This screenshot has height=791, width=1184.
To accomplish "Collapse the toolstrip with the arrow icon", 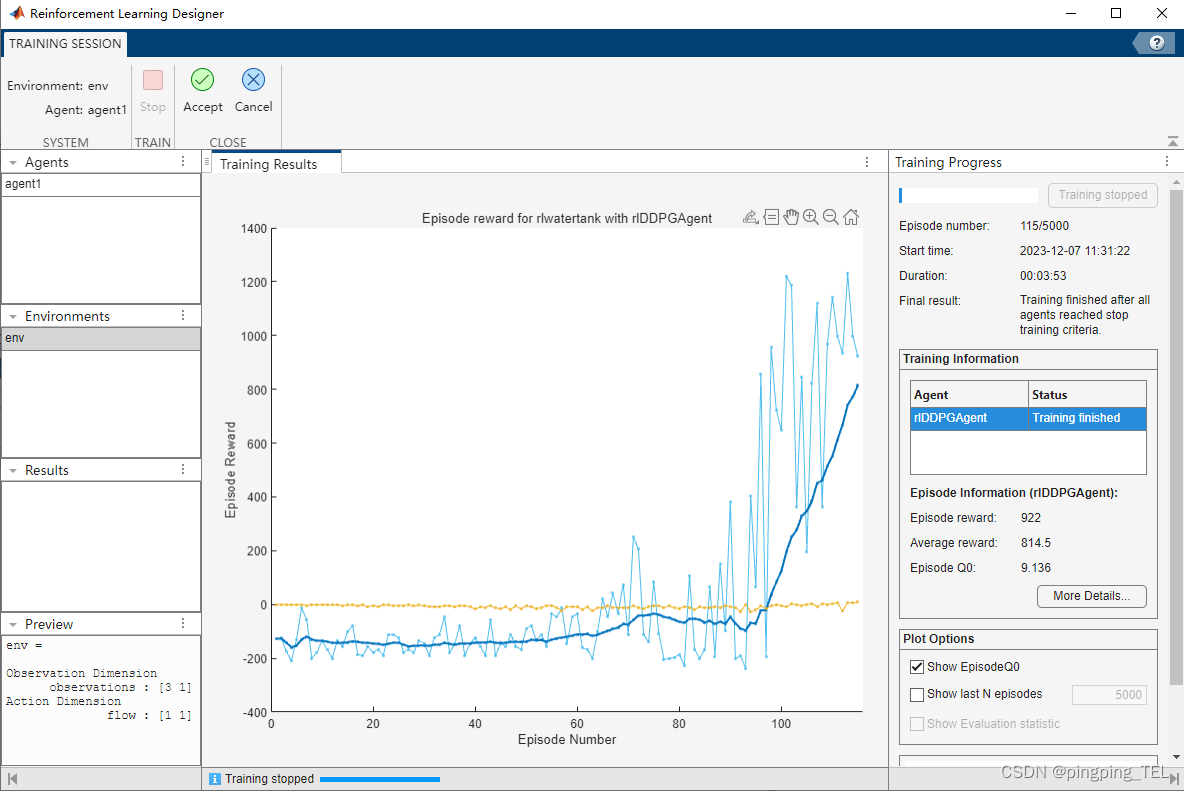I will (x=1173, y=141).
